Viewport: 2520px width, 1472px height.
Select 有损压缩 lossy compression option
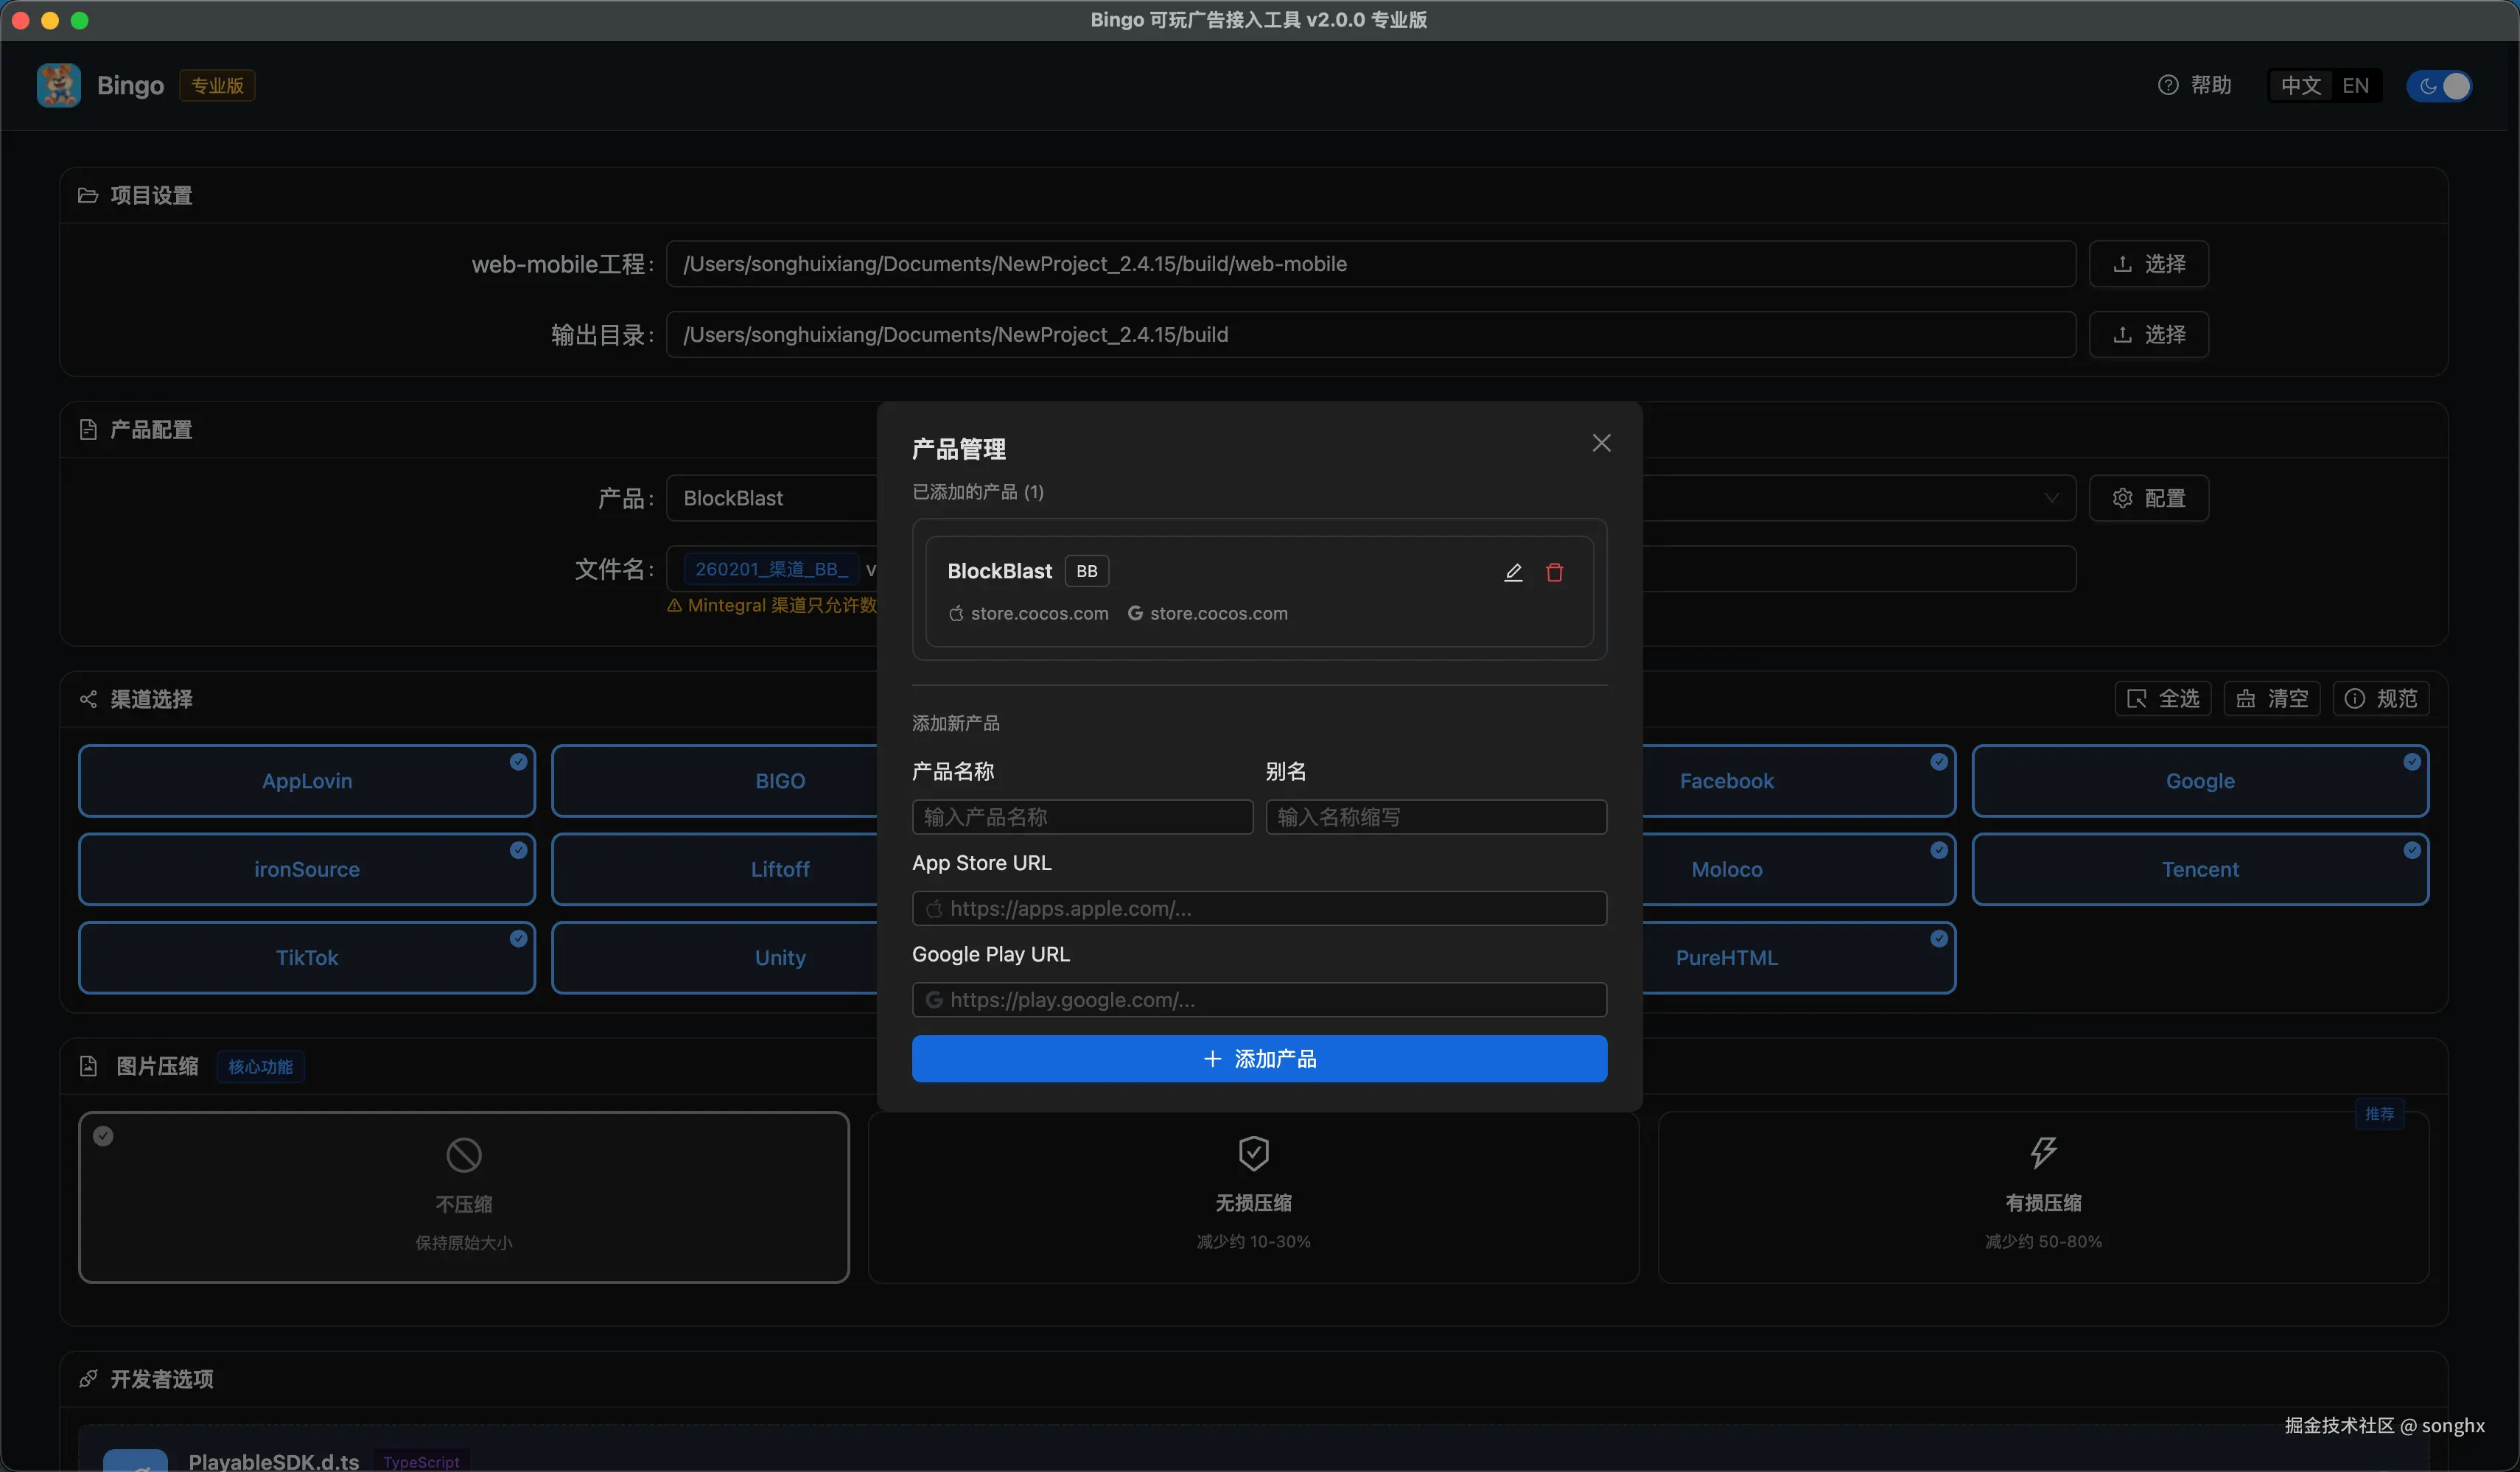click(x=2043, y=1197)
